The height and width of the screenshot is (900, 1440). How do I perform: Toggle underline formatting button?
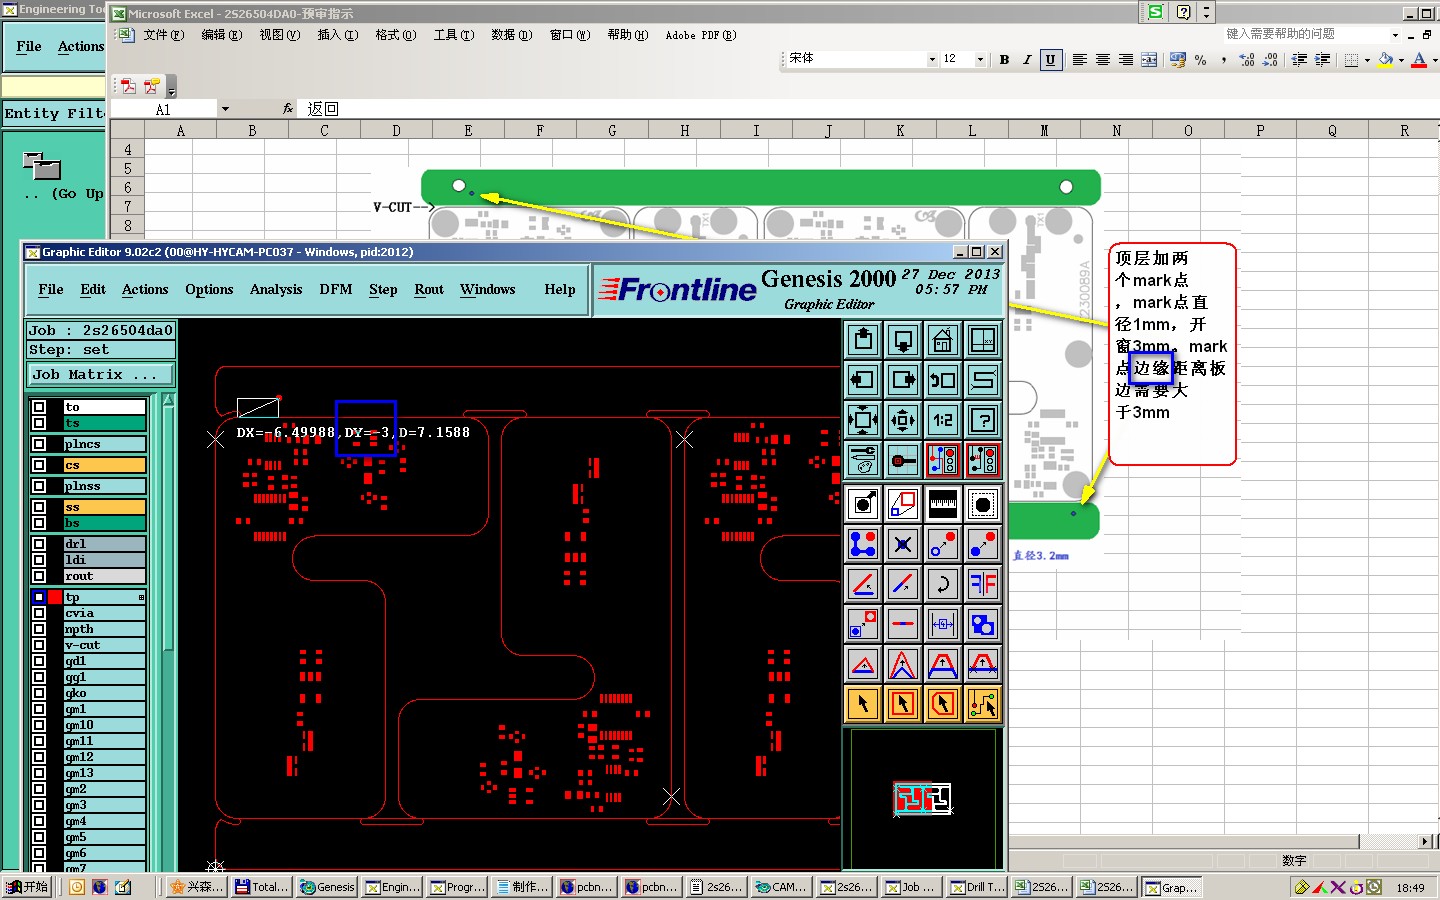coord(1050,60)
